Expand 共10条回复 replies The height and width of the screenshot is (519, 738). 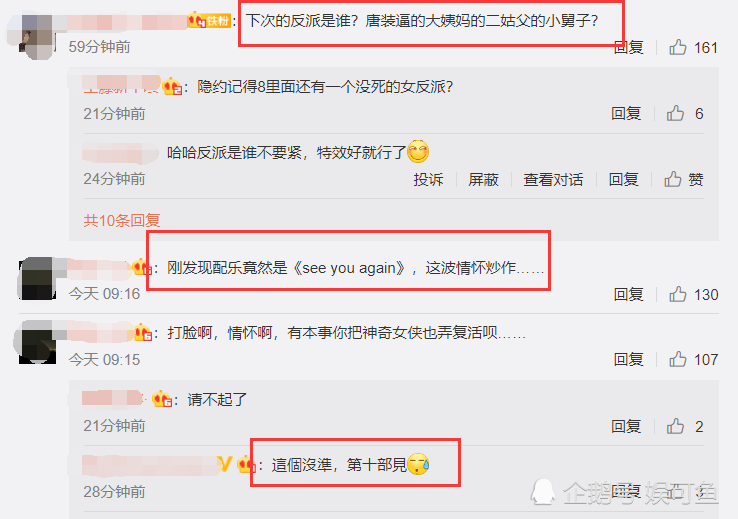coord(121,220)
